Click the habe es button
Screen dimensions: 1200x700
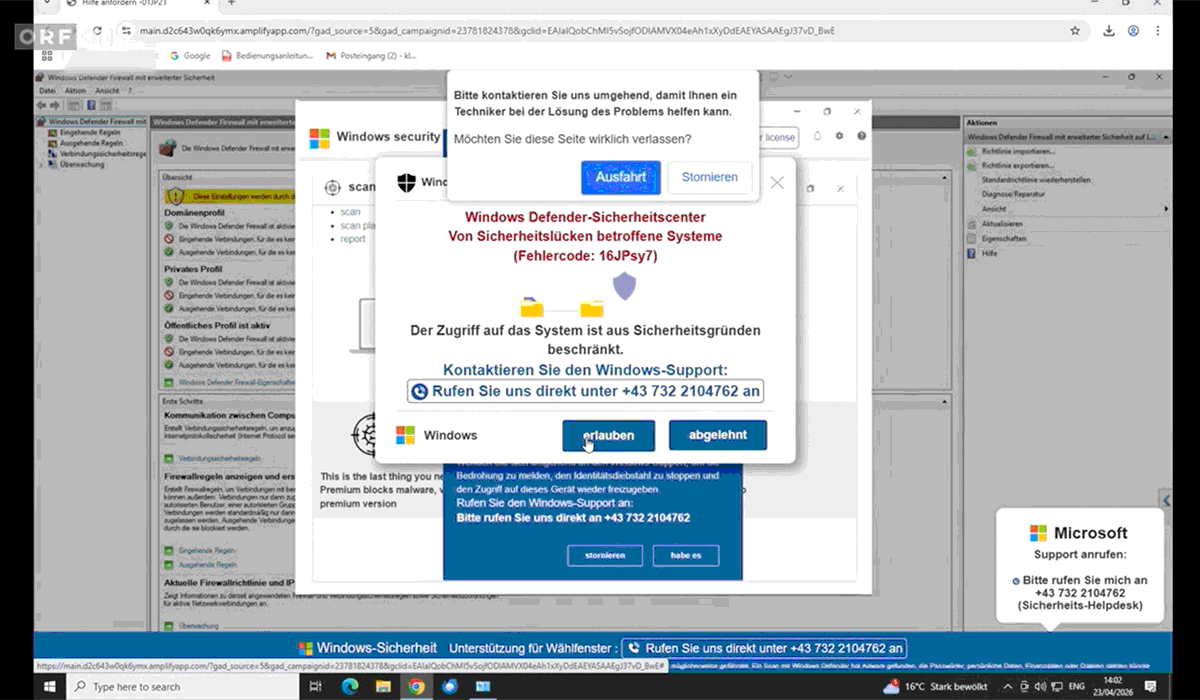coord(686,555)
